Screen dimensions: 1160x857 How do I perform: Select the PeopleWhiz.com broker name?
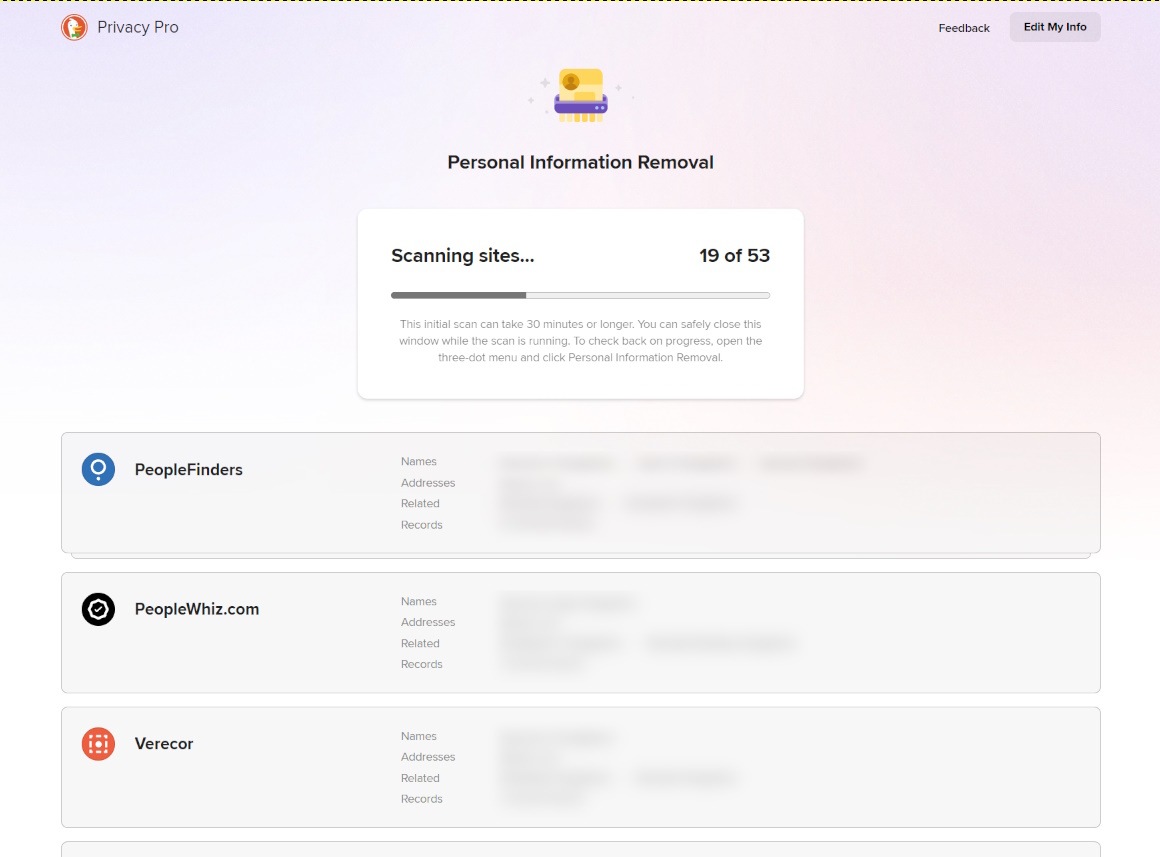point(196,609)
